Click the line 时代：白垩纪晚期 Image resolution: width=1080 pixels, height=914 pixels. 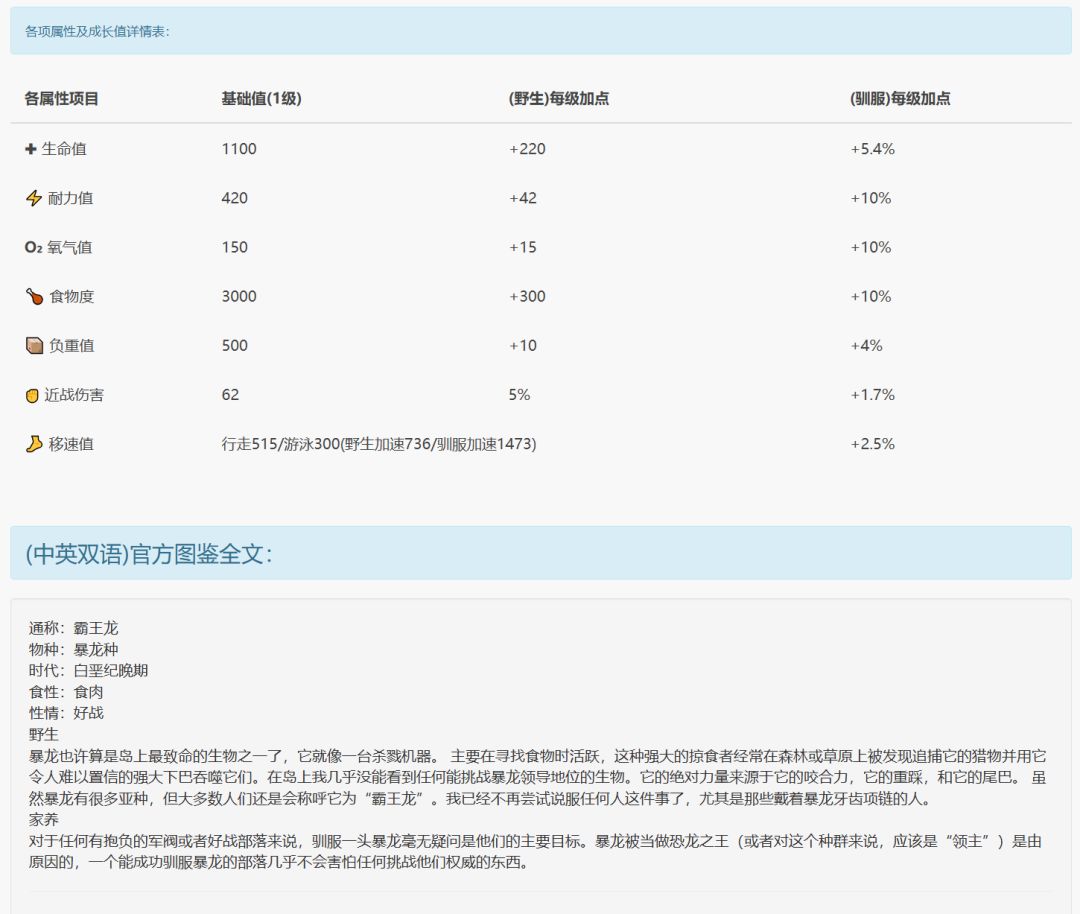(x=89, y=671)
